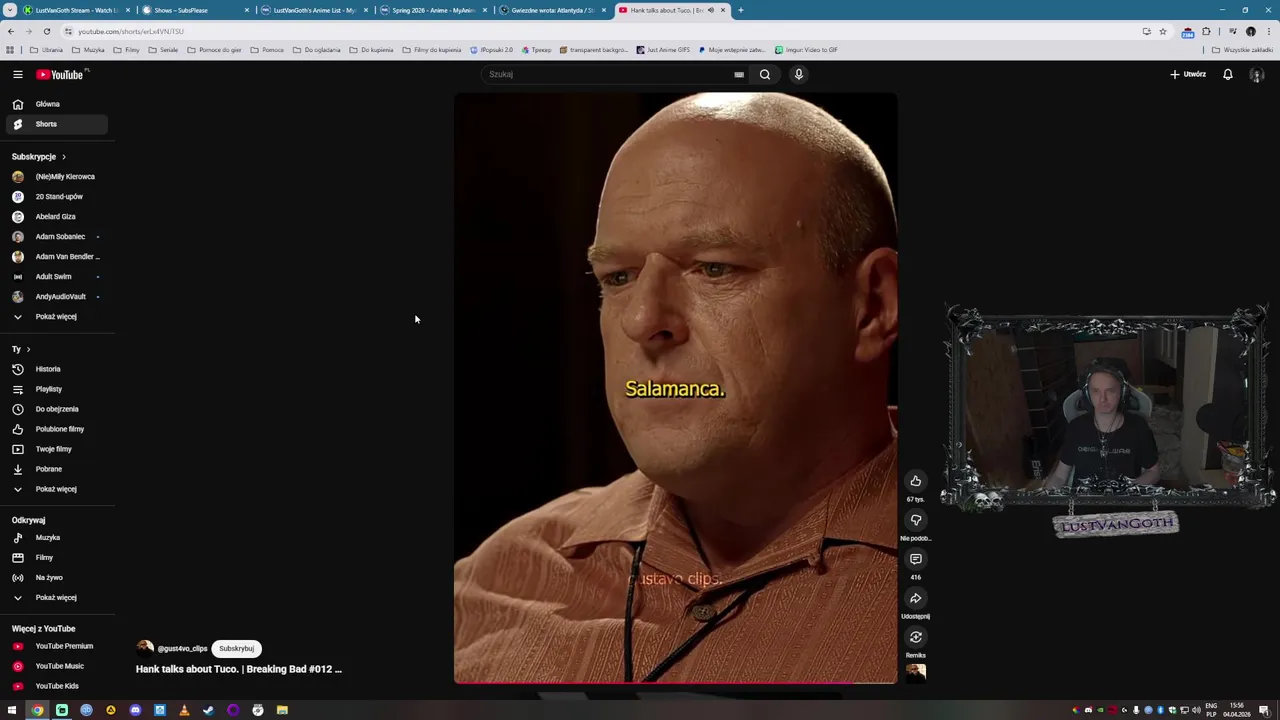This screenshot has width=1280, height=720.
Task: Open the Muzyka entry under Odkrywaj
Action: [57, 538]
